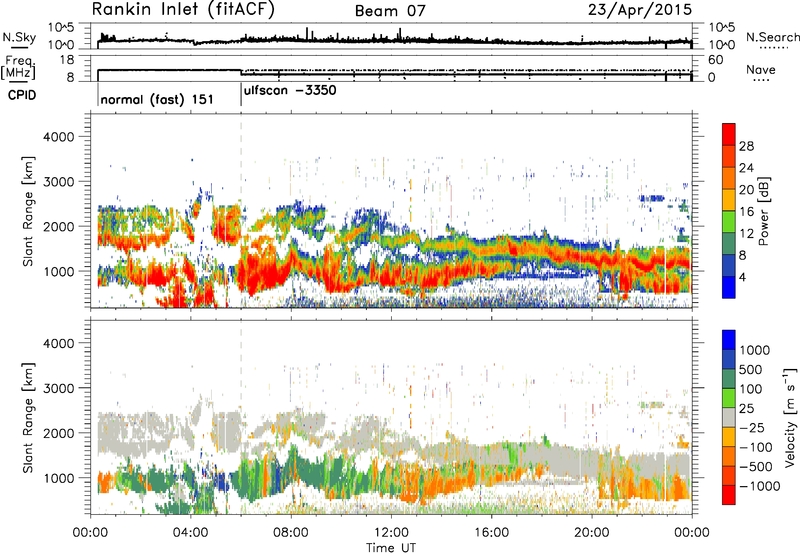This screenshot has width=800, height=554.
Task: Select the '08:00' time tick label
Action: click(x=291, y=533)
